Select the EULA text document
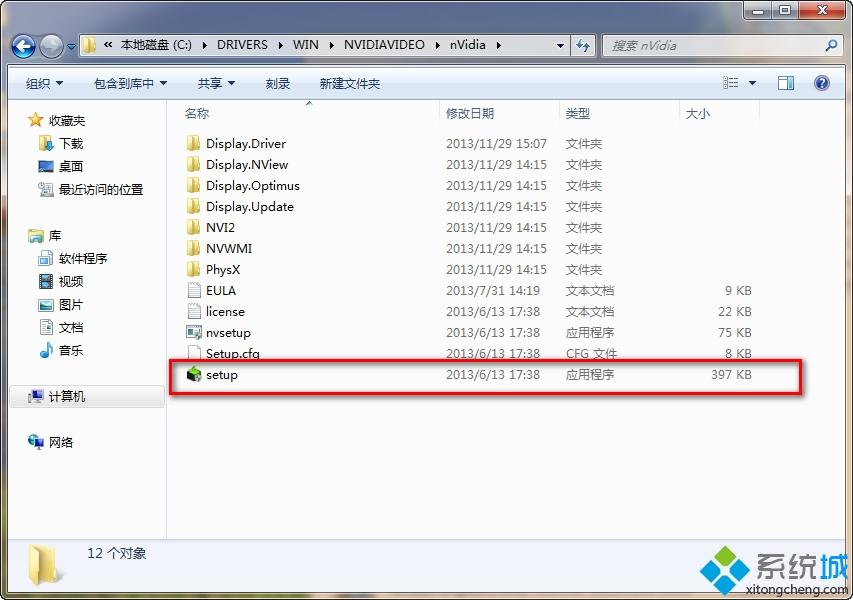The width and height of the screenshot is (853, 600). point(211,290)
